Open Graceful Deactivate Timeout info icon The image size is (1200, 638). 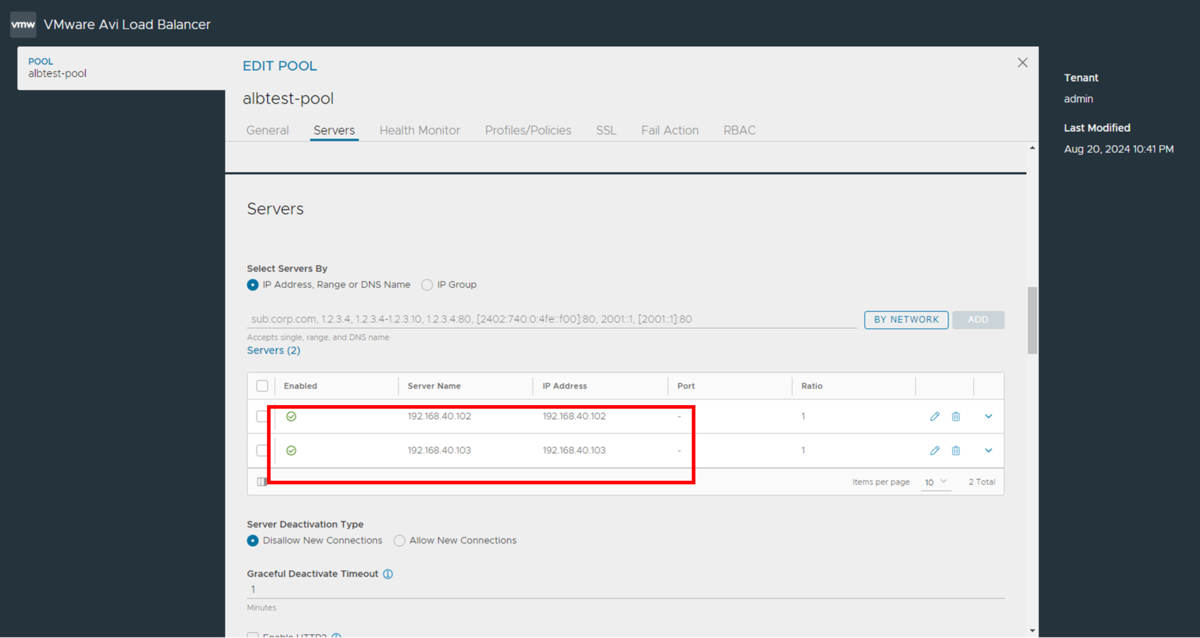pos(388,574)
